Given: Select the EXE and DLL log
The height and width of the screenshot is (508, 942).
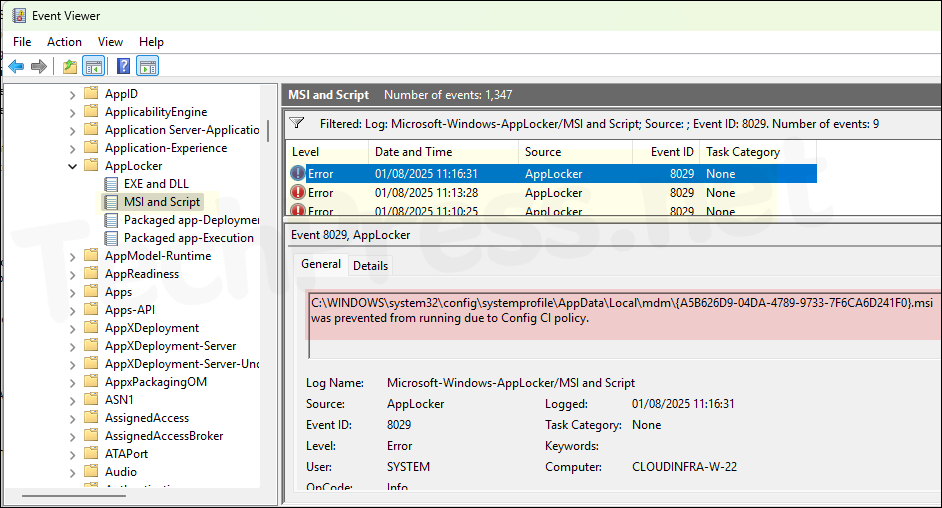Looking at the screenshot, I should [156, 184].
